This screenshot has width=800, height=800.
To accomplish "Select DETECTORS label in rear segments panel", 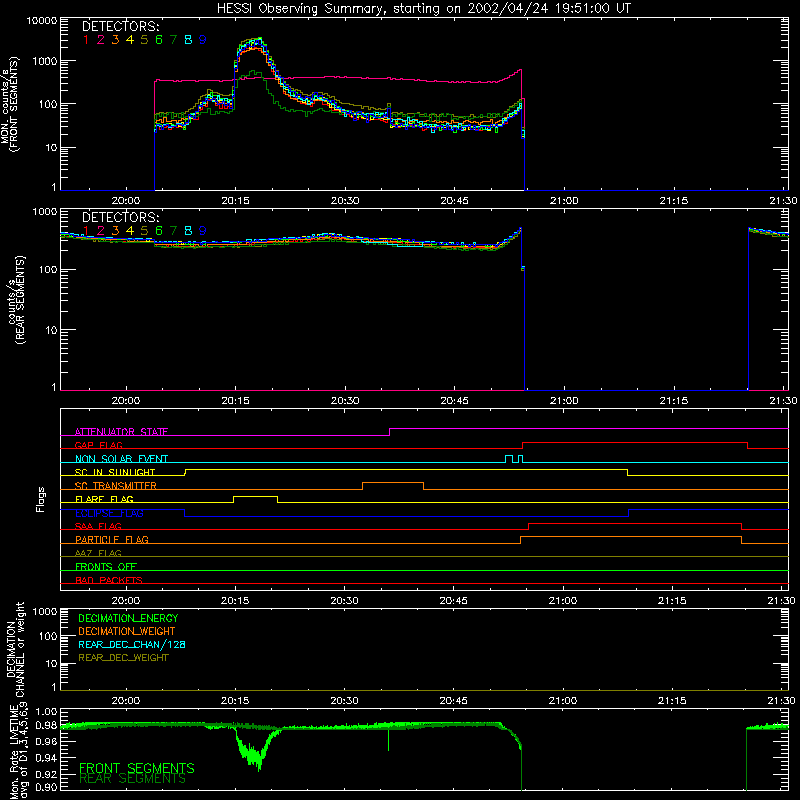I will tap(121, 217).
